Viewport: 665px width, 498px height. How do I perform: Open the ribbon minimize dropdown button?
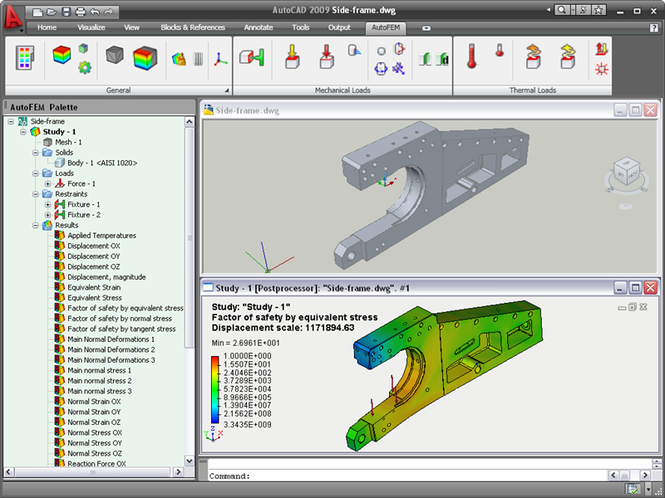tap(426, 28)
